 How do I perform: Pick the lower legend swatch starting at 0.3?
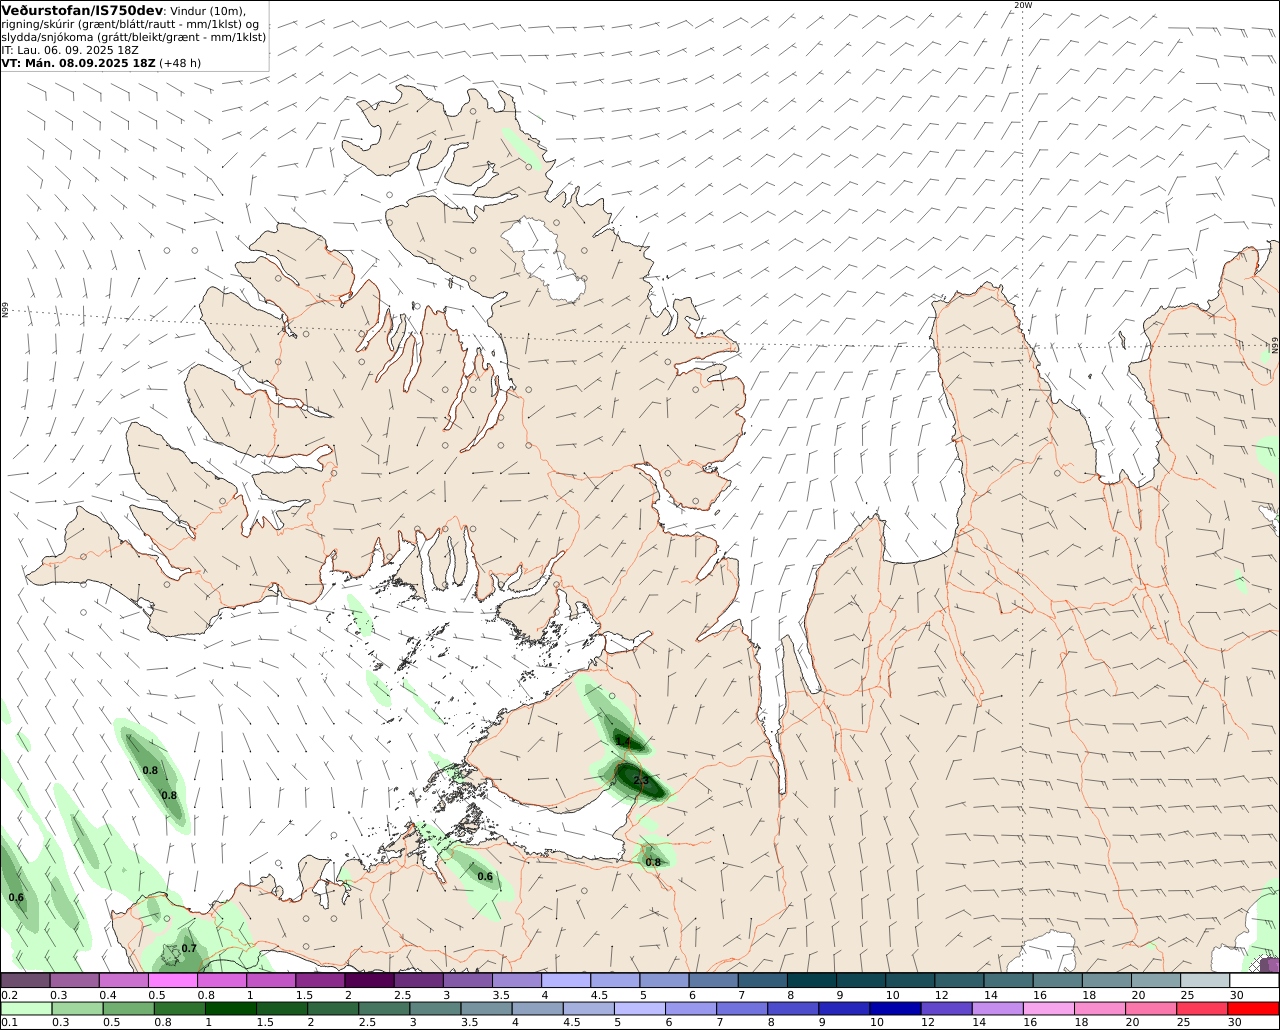(77, 1008)
